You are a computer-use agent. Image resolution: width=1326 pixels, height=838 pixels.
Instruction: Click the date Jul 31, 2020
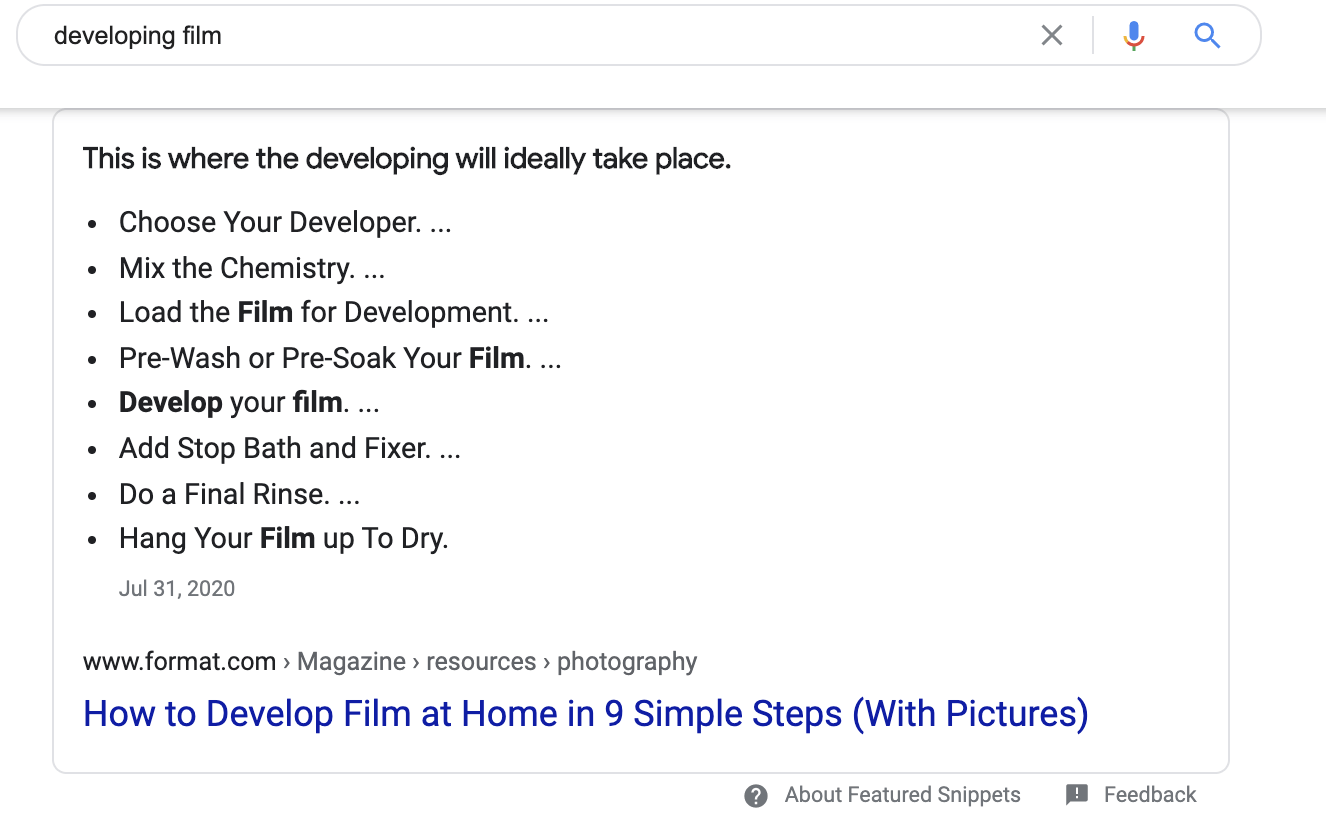177,588
